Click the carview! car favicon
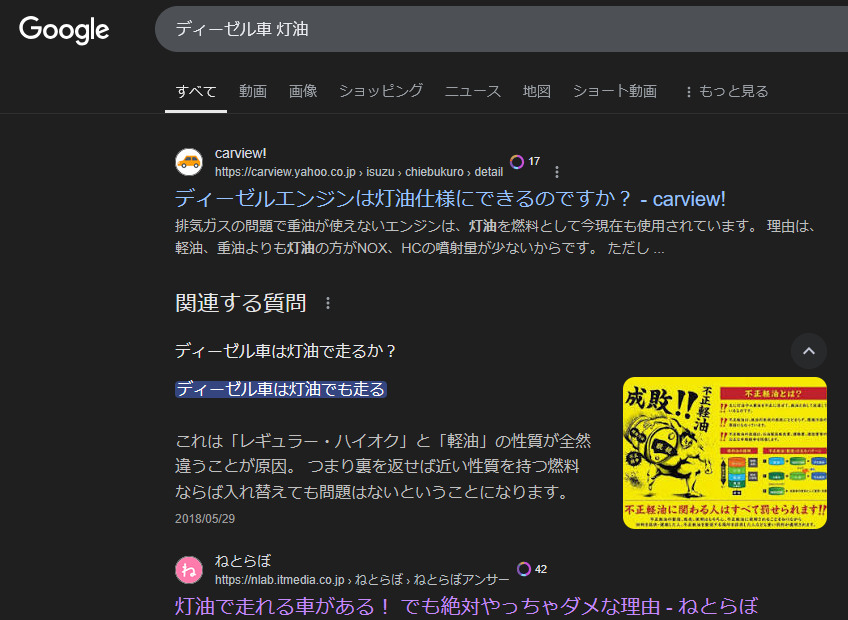 tap(189, 162)
